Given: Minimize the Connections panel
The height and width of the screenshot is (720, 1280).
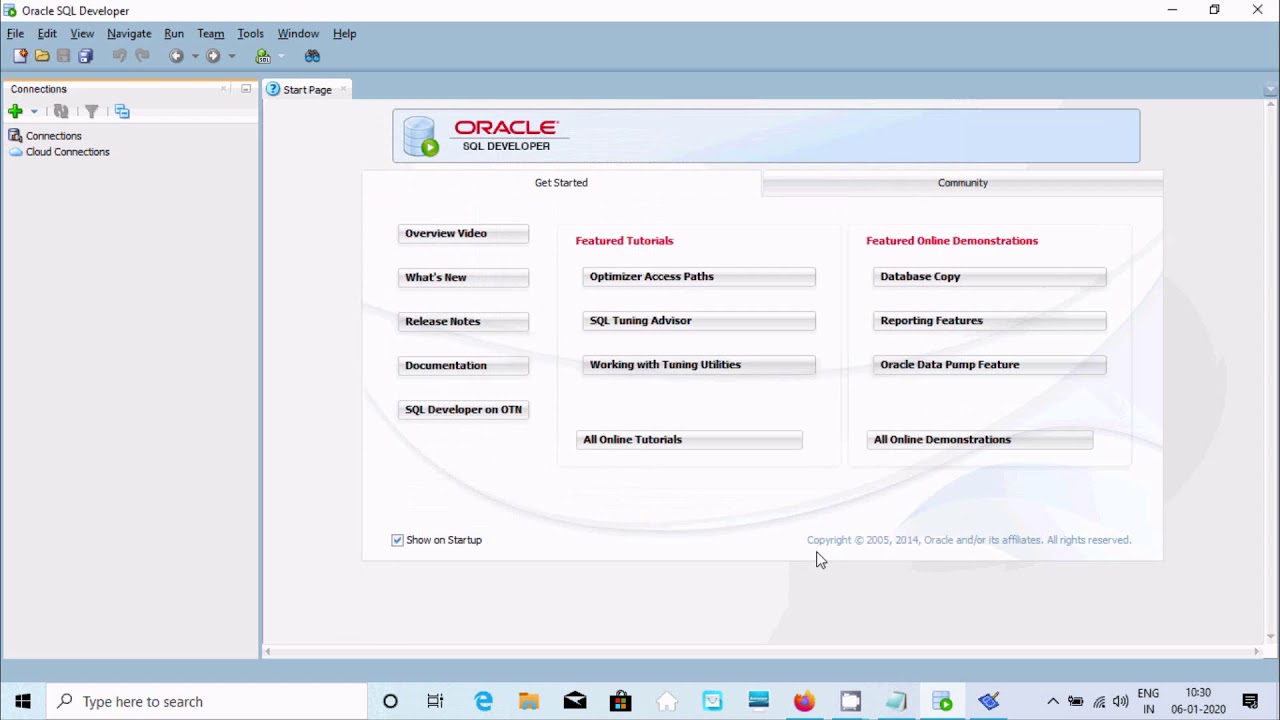Looking at the screenshot, I should pos(246,89).
